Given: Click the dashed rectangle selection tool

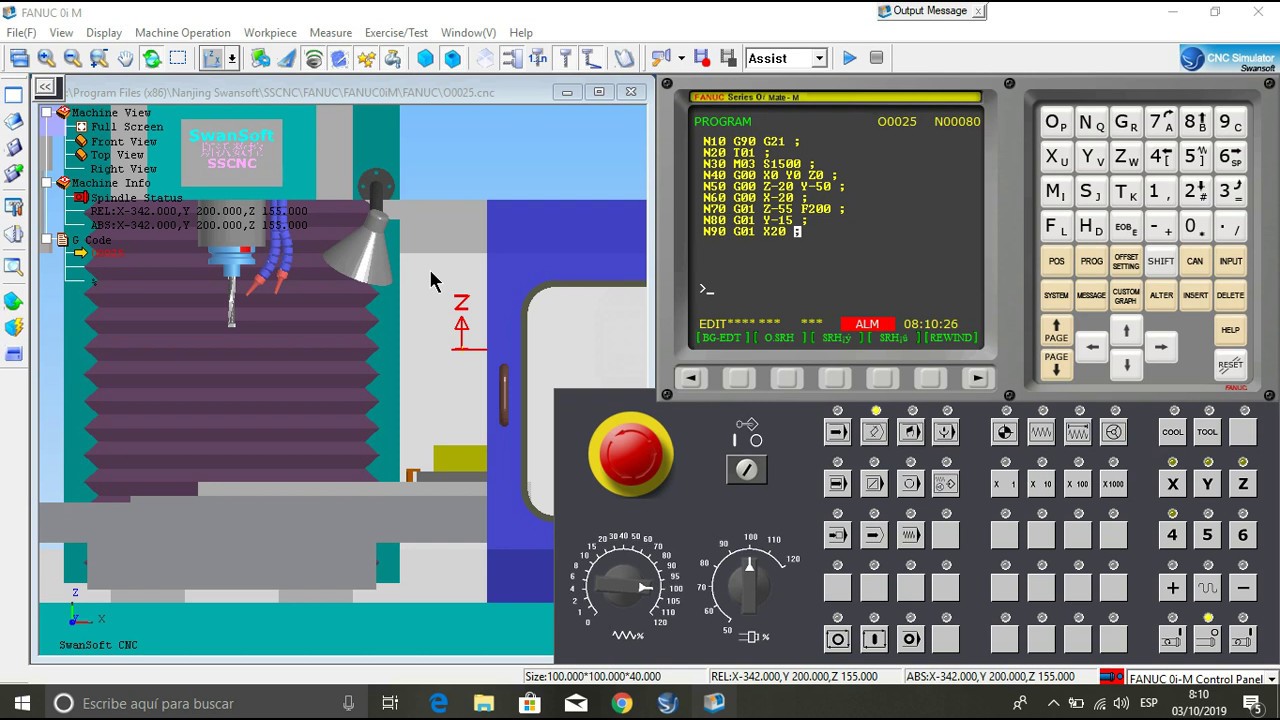Looking at the screenshot, I should pyautogui.click(x=178, y=58).
